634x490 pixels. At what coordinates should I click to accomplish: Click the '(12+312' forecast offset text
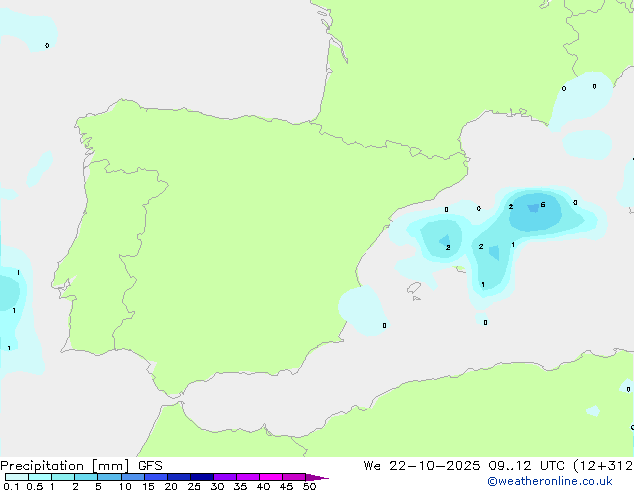point(603,466)
